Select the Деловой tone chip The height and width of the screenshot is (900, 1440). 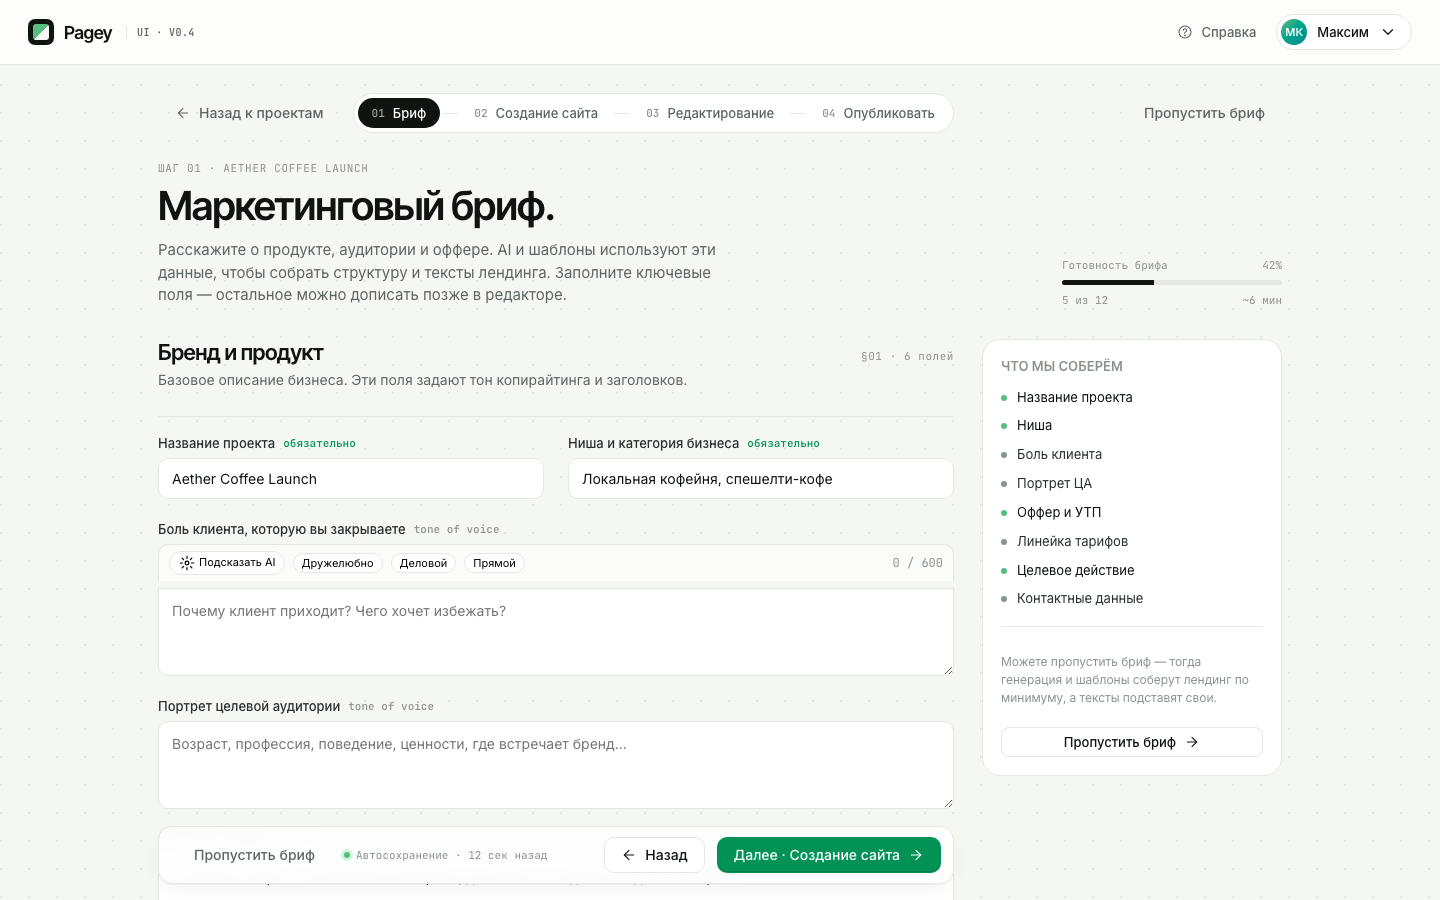tap(423, 563)
